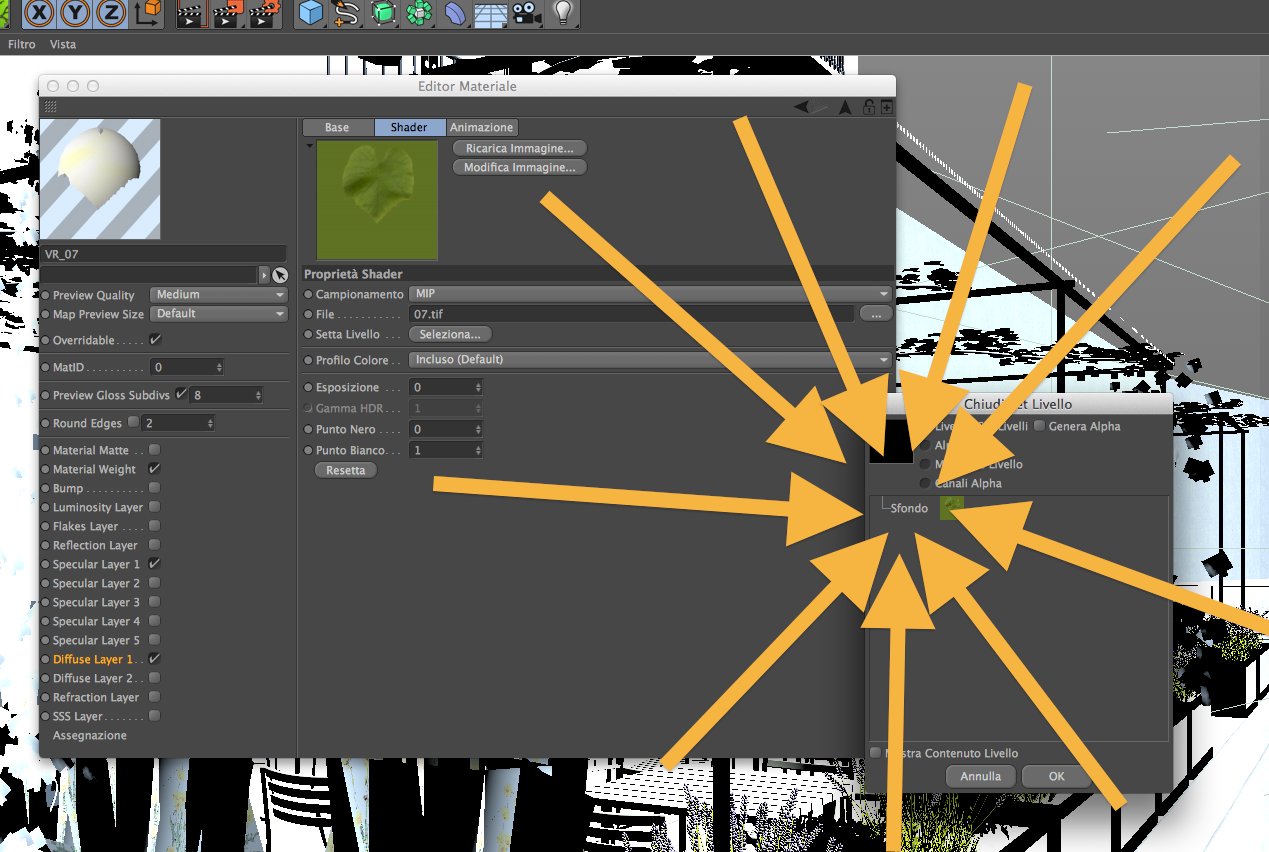Click the VR_07 material name field
The image size is (1269, 852).
pyautogui.click(x=163, y=254)
